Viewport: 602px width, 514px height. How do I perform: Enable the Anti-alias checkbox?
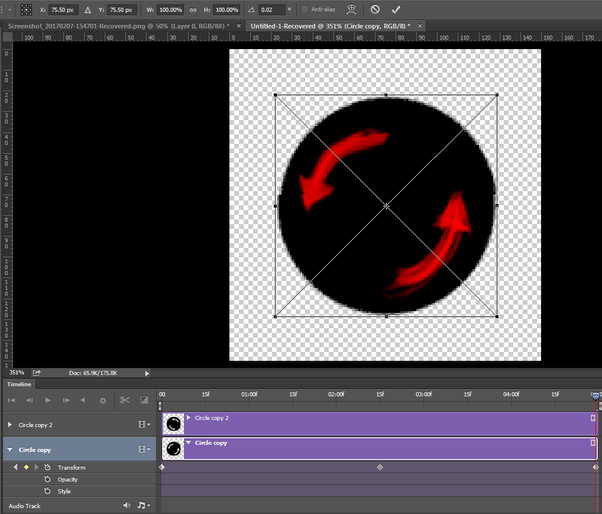[x=303, y=9]
